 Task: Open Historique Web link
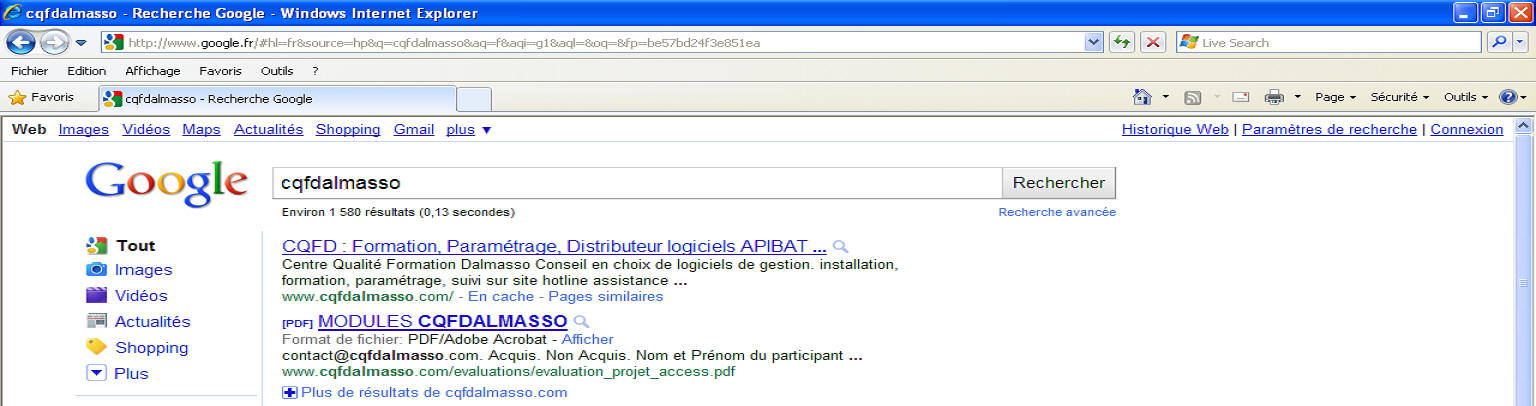pyautogui.click(x=1175, y=129)
